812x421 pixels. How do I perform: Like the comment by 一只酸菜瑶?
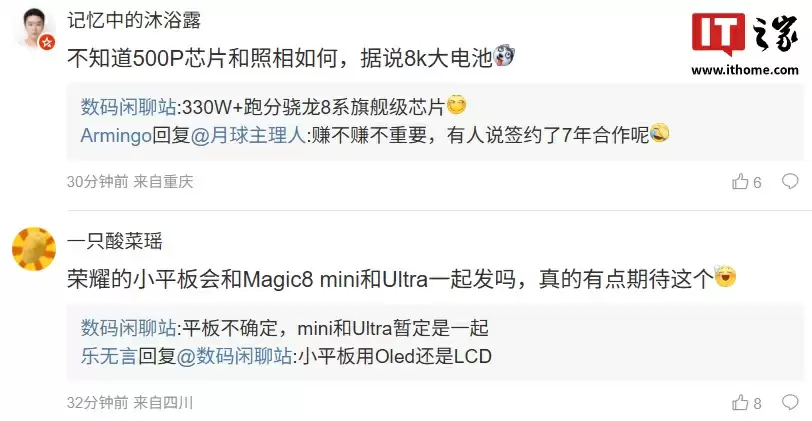click(746, 403)
